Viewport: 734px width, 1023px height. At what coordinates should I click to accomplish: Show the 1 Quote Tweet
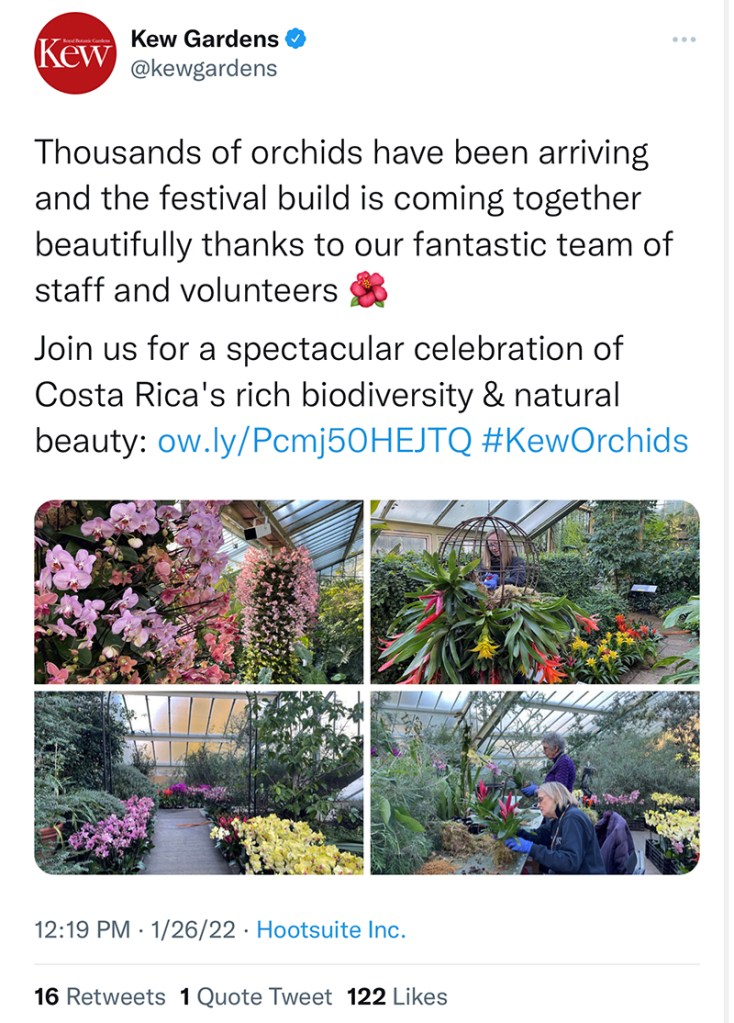tap(256, 996)
